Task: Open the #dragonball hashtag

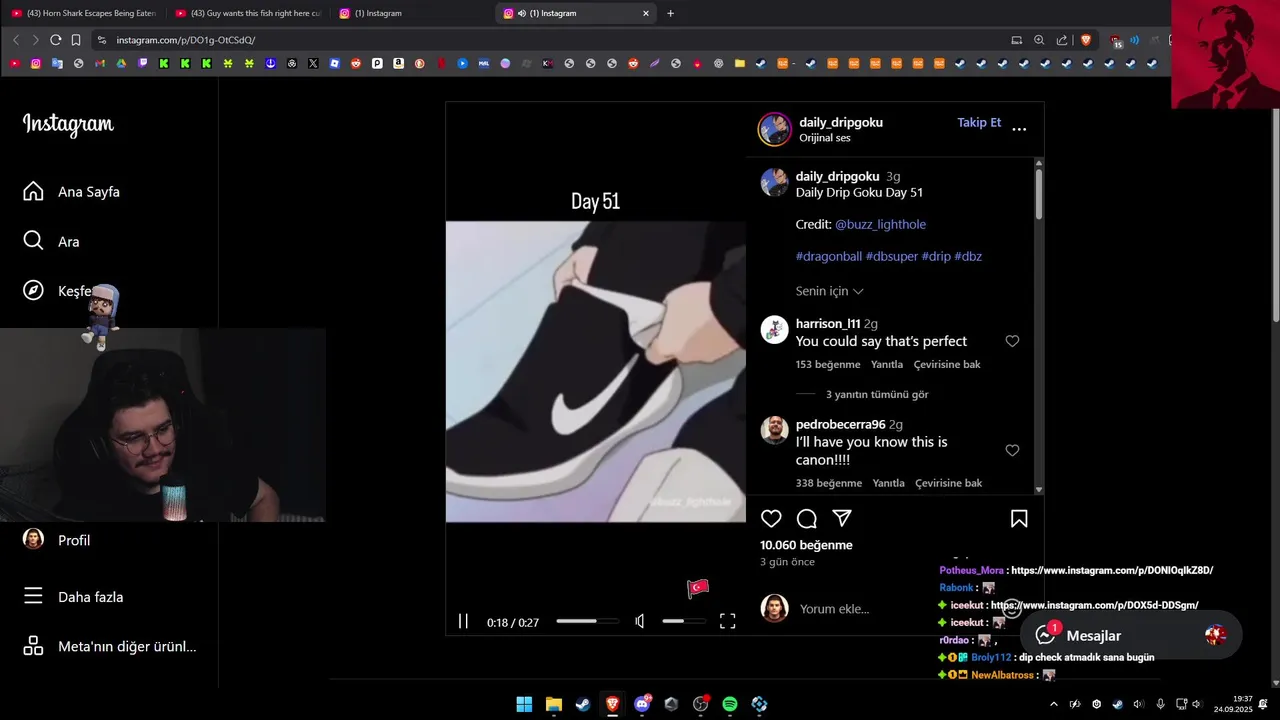Action: pyautogui.click(x=829, y=256)
